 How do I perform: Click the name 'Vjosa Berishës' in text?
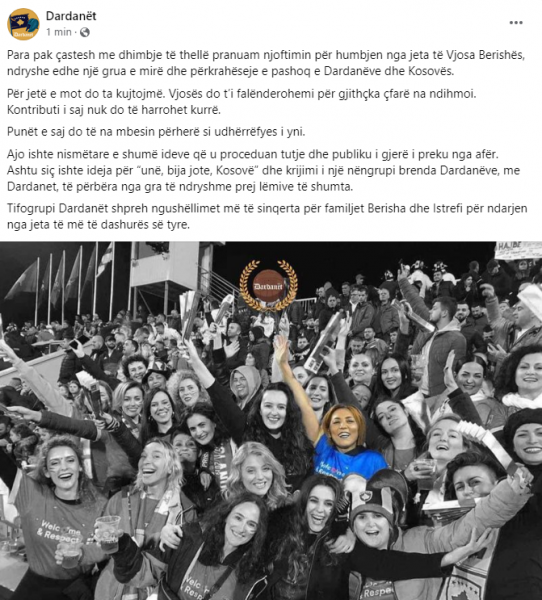click(x=485, y=55)
